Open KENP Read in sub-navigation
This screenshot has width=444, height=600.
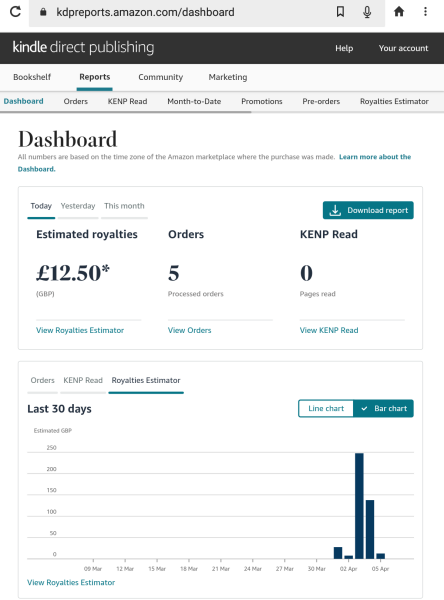coord(127,101)
